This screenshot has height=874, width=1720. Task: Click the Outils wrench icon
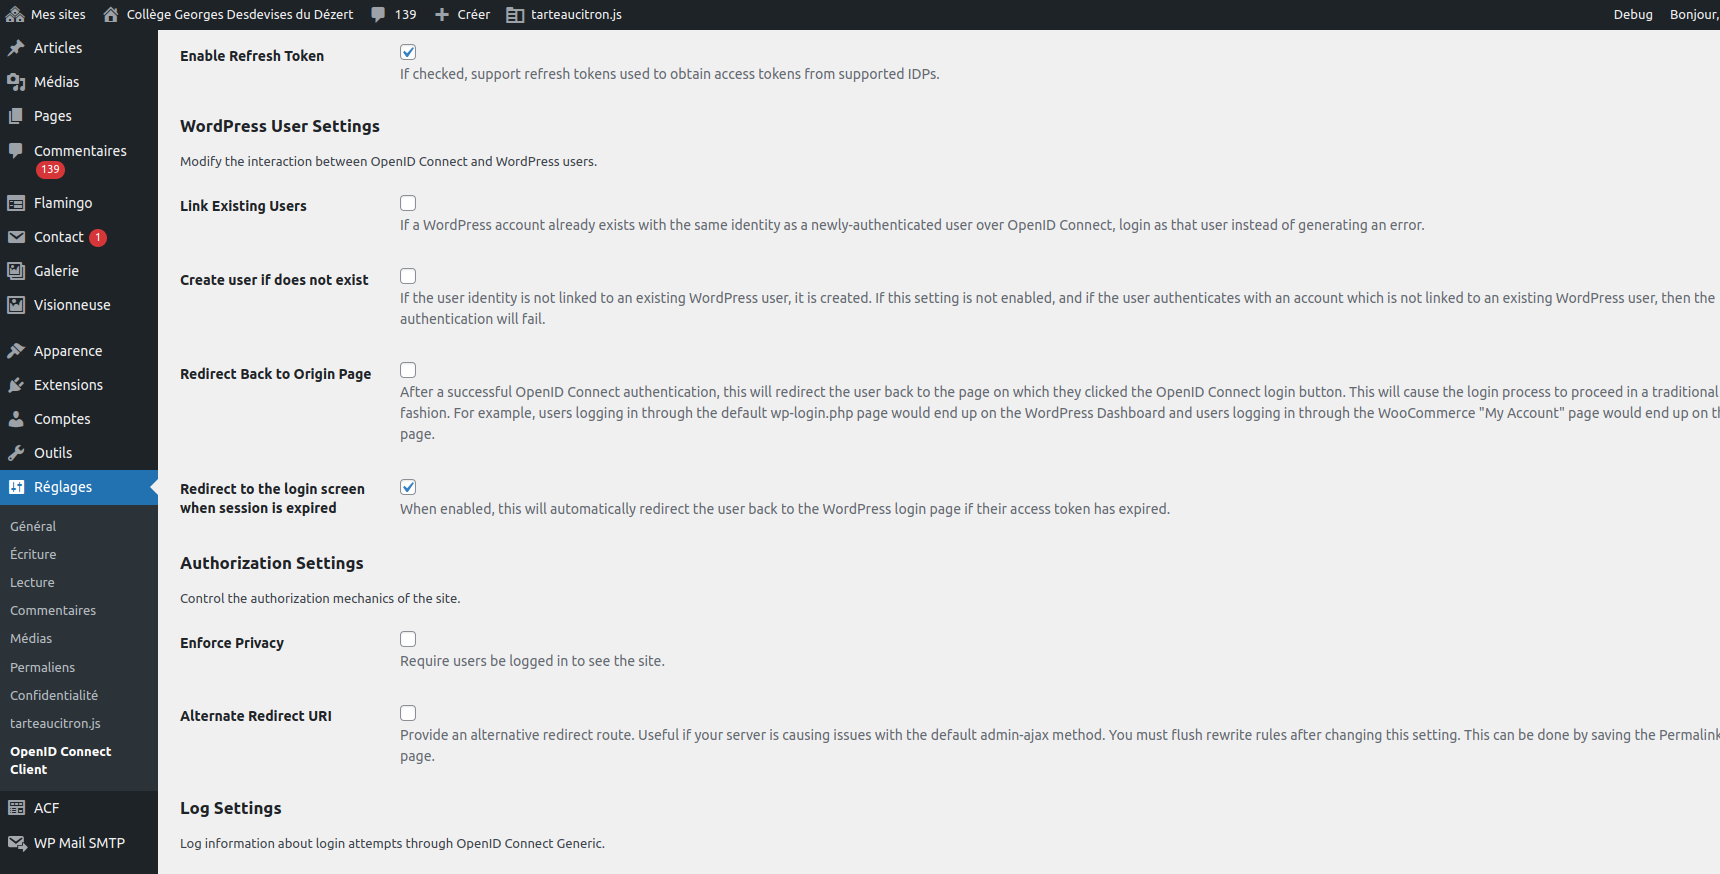(16, 453)
